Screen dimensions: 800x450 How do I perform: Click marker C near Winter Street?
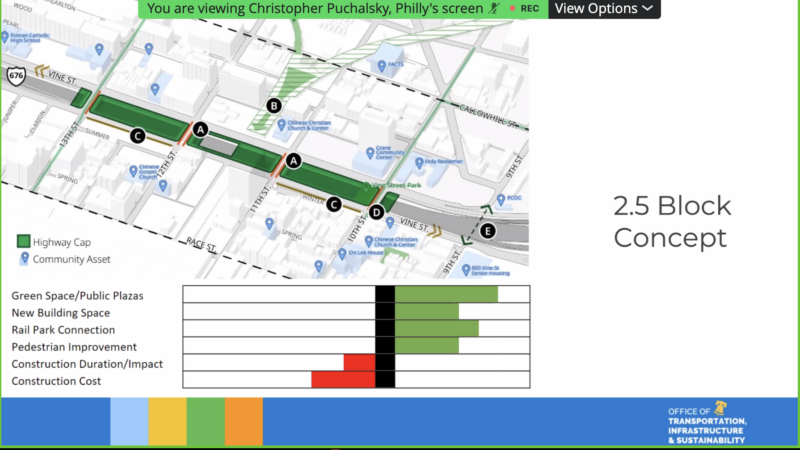point(334,205)
